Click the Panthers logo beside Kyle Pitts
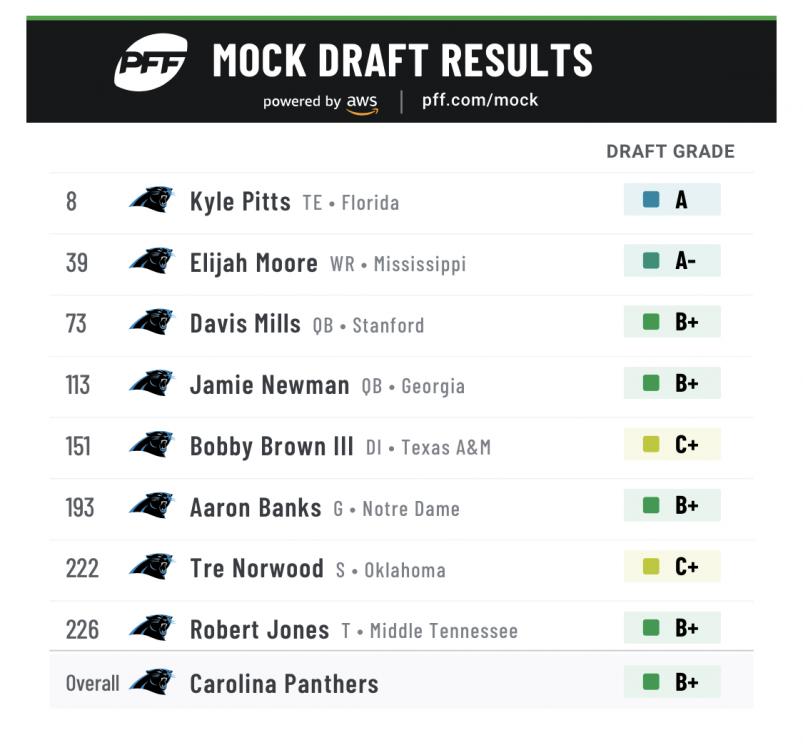The width and height of the screenshot is (803, 750). point(151,200)
